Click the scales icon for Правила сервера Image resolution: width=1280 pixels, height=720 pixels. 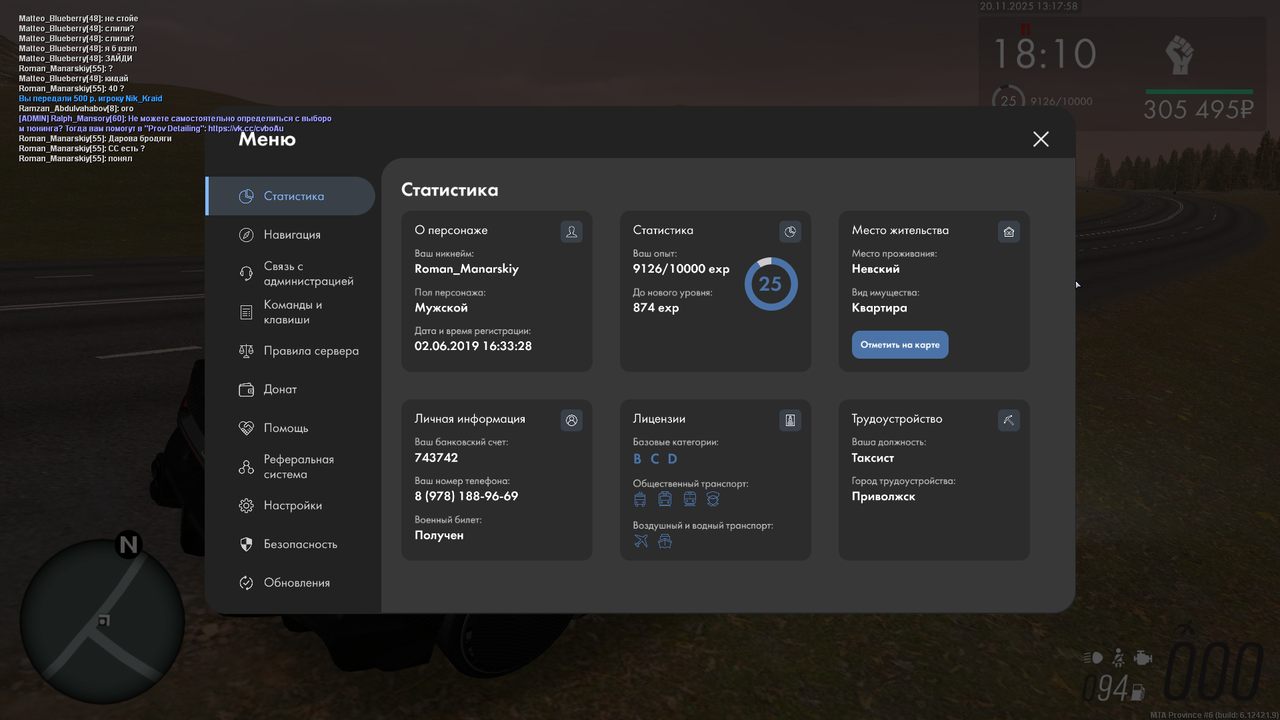[x=246, y=351]
